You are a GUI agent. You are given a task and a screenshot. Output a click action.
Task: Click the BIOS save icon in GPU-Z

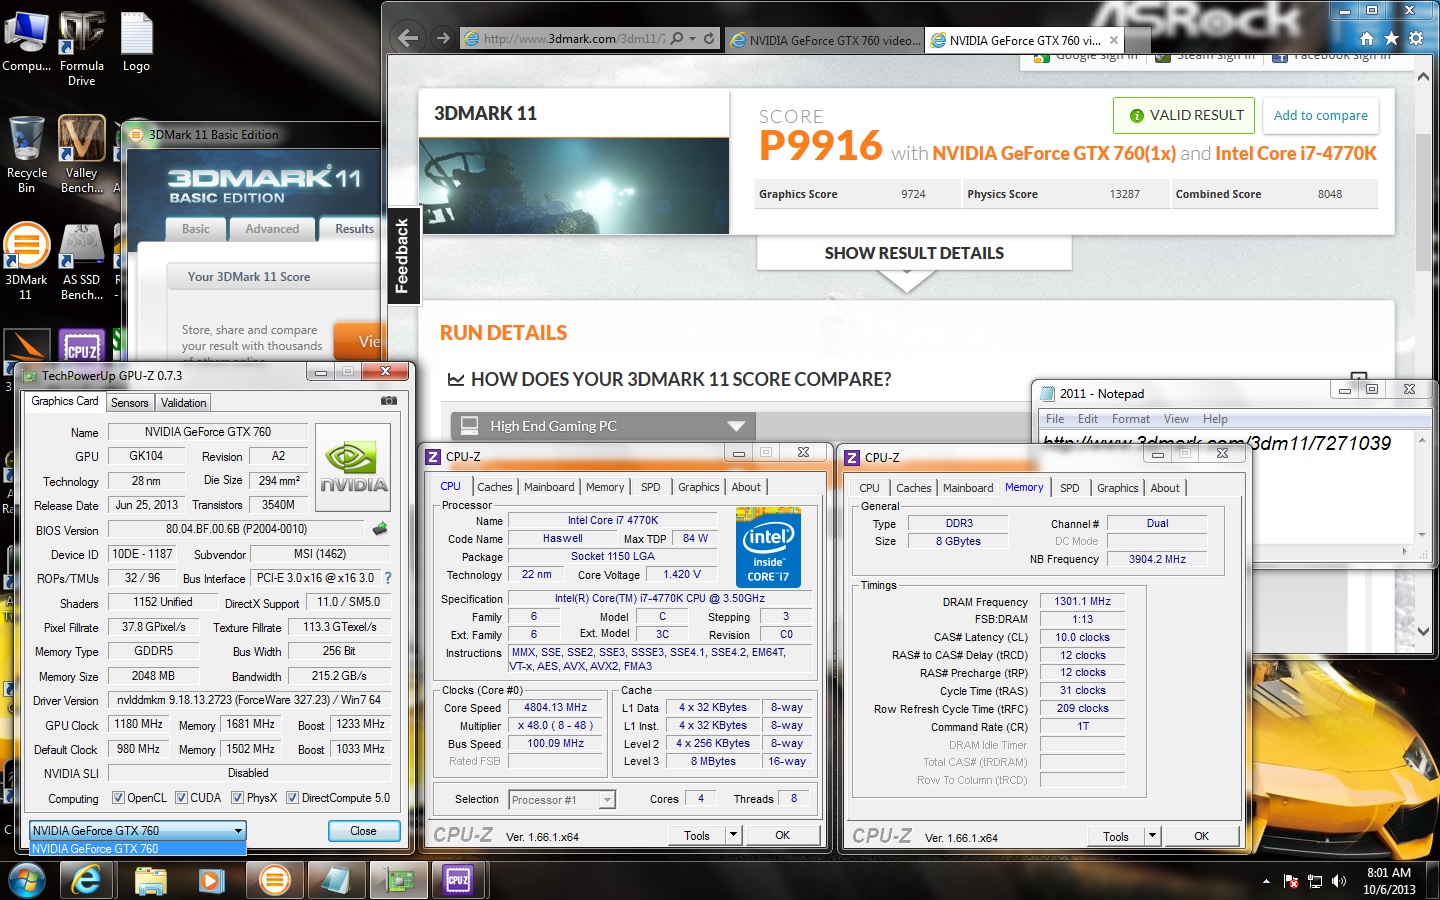click(380, 529)
